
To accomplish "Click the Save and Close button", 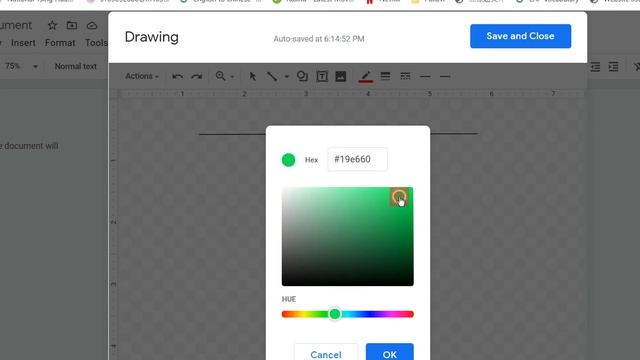I will pos(520,36).
